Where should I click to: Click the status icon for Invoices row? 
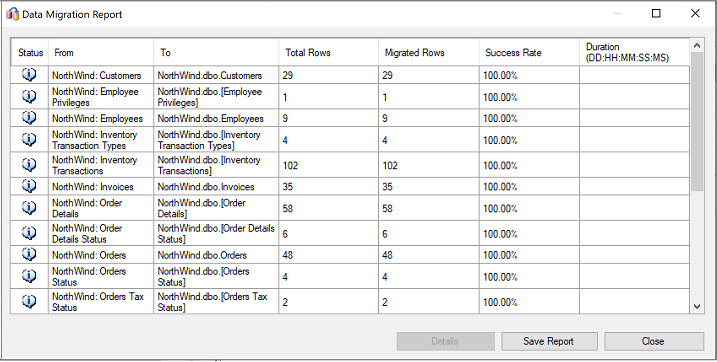pyautogui.click(x=29, y=186)
